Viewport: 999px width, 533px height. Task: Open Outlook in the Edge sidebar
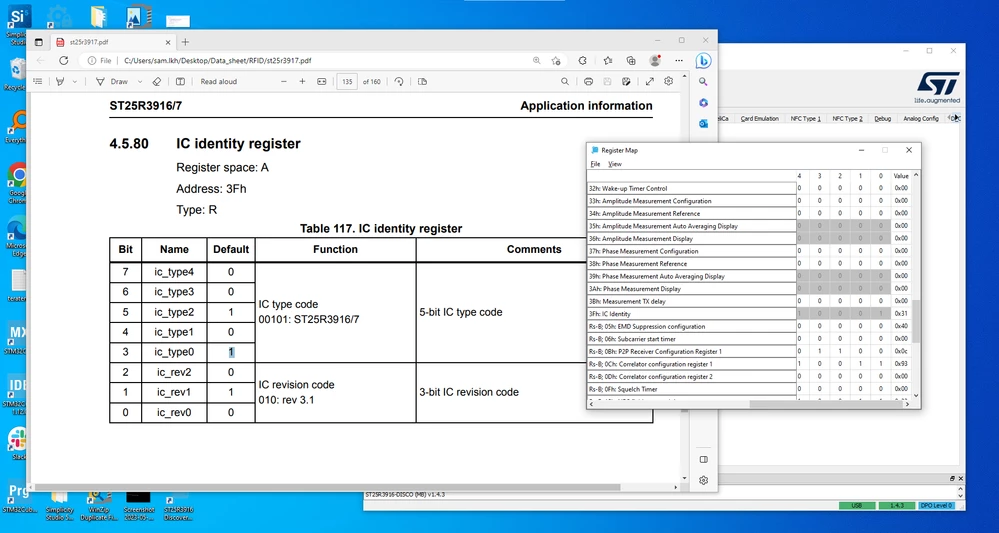[x=703, y=124]
